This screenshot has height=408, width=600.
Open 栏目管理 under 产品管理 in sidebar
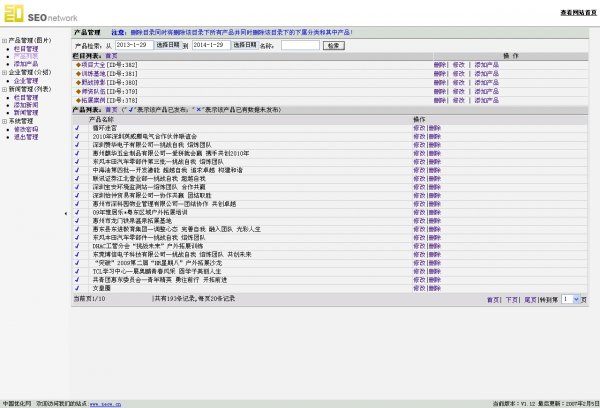[x=26, y=49]
